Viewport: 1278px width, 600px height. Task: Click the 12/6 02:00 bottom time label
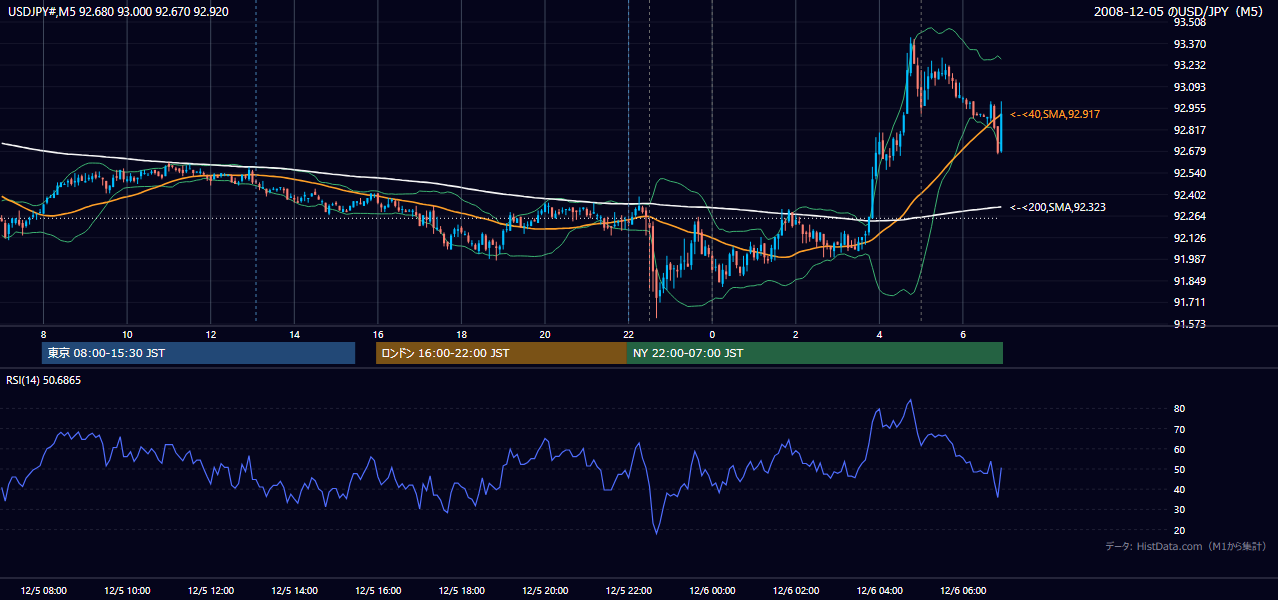(x=796, y=591)
